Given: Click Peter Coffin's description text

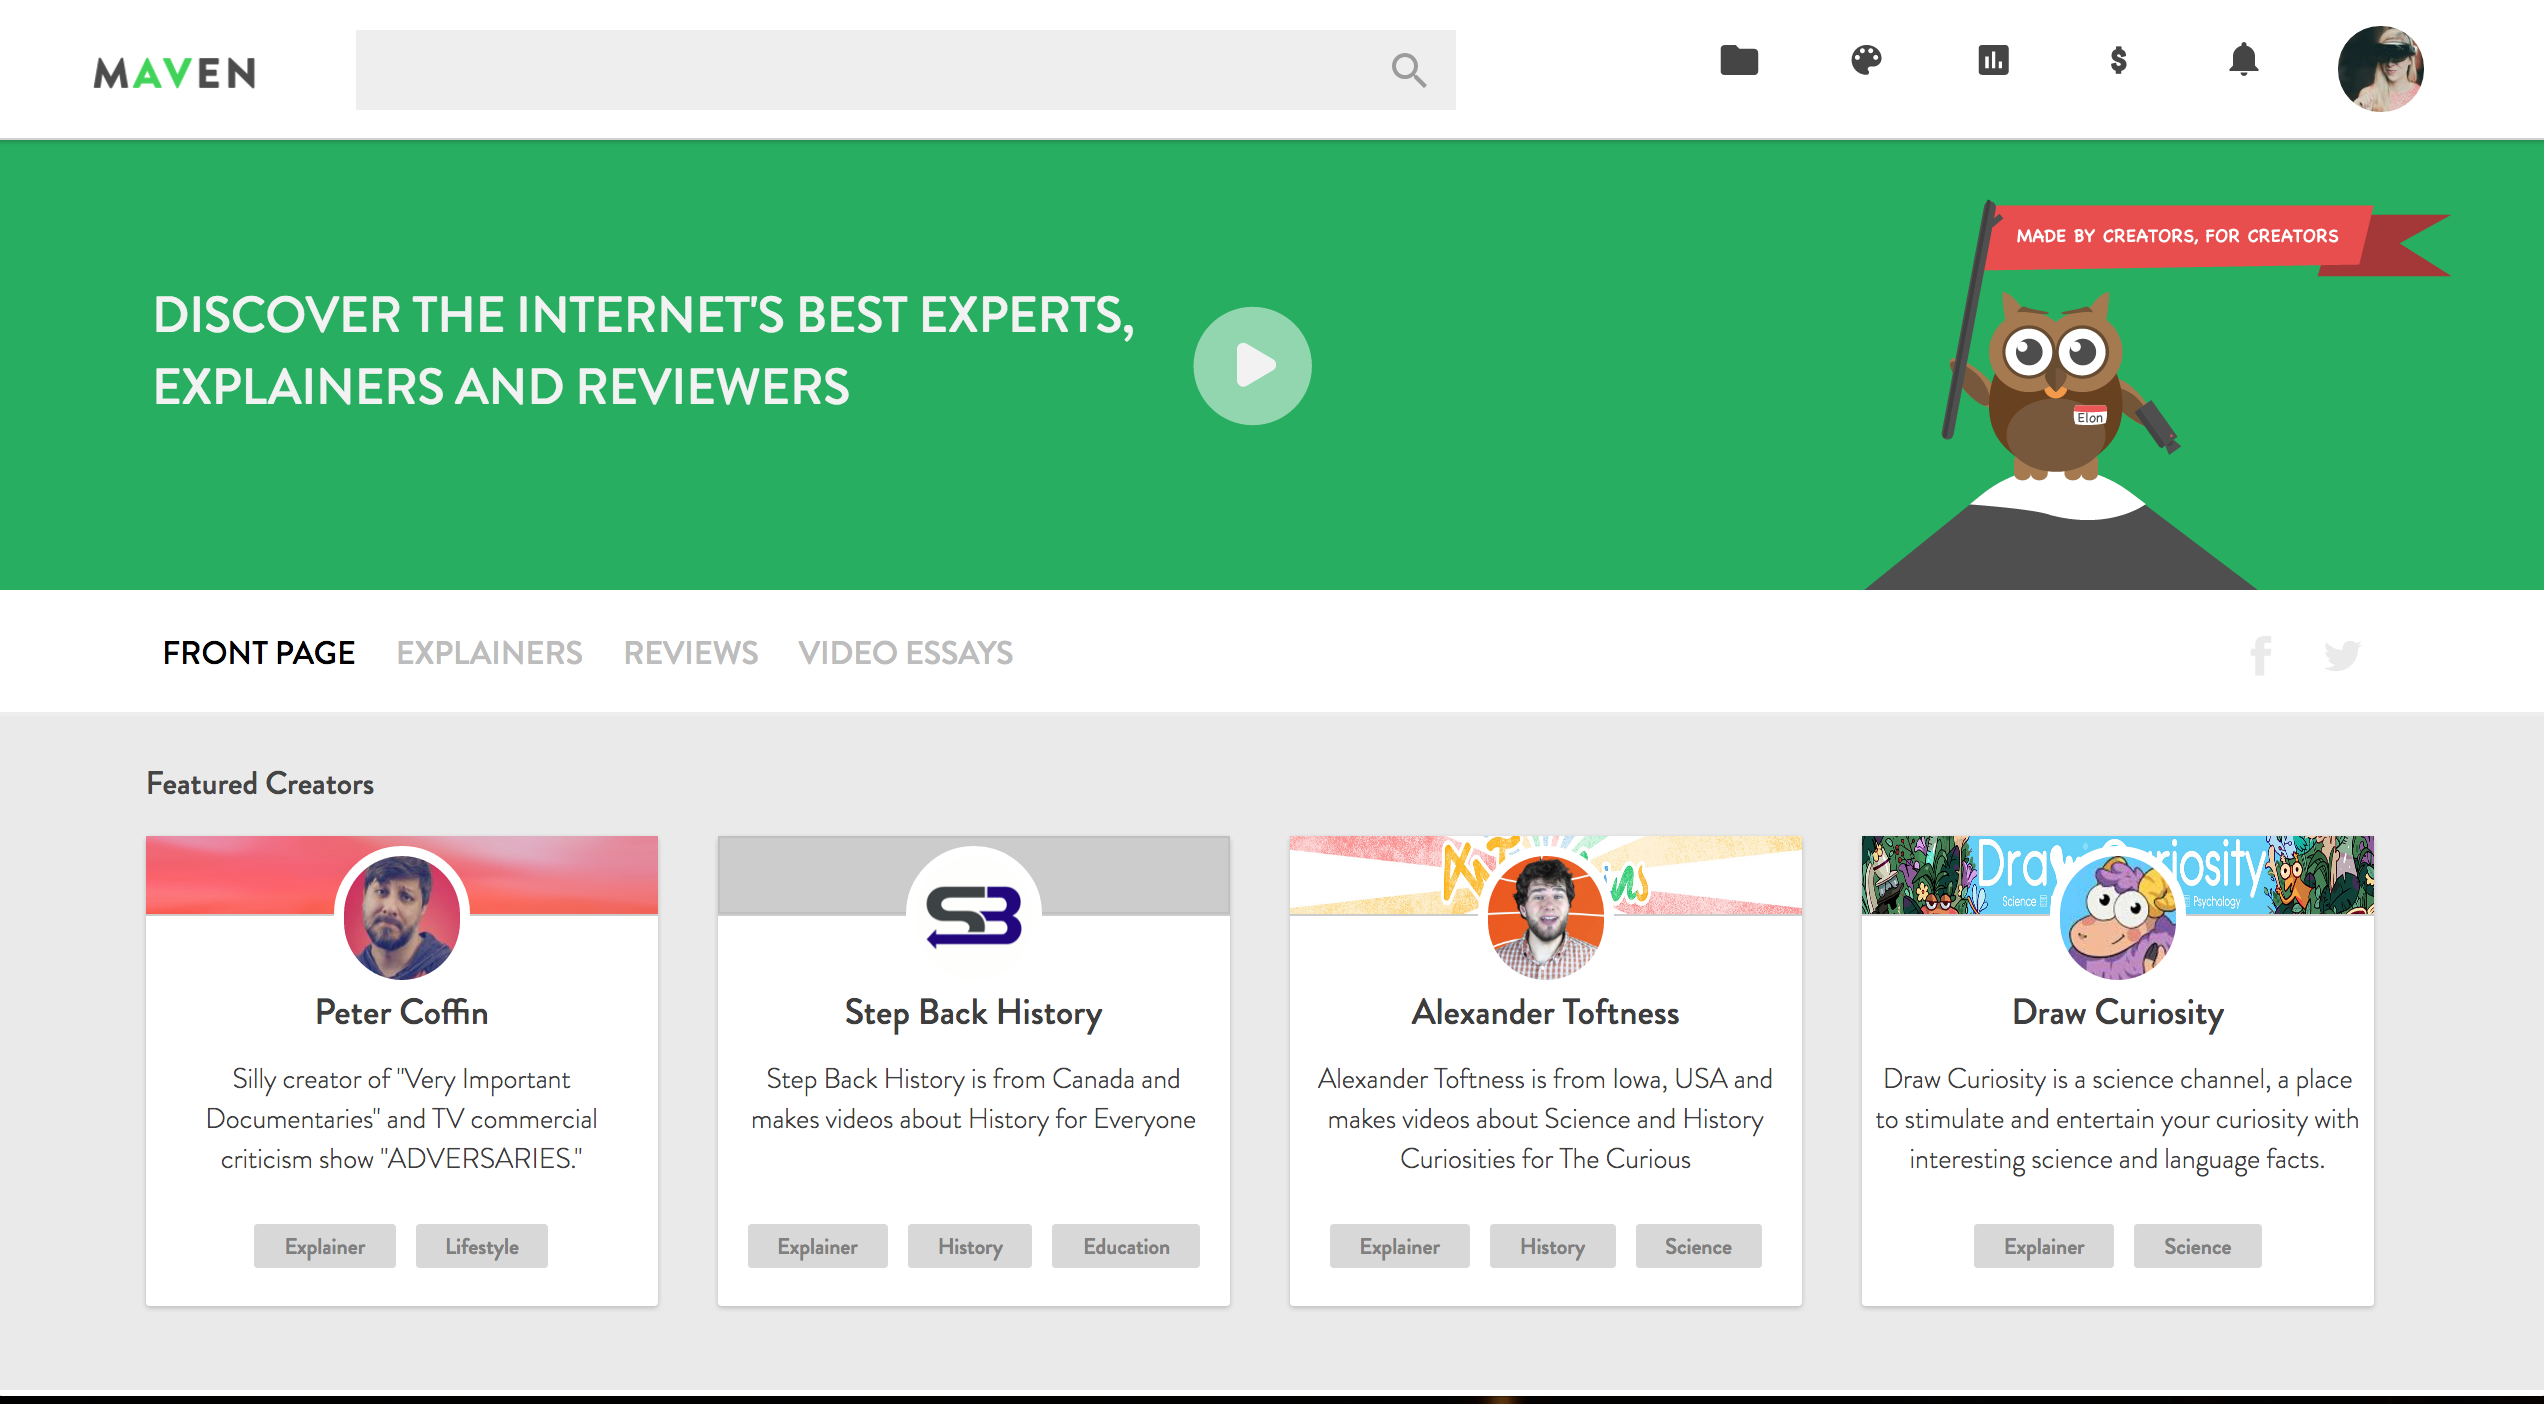Looking at the screenshot, I should click(402, 1119).
